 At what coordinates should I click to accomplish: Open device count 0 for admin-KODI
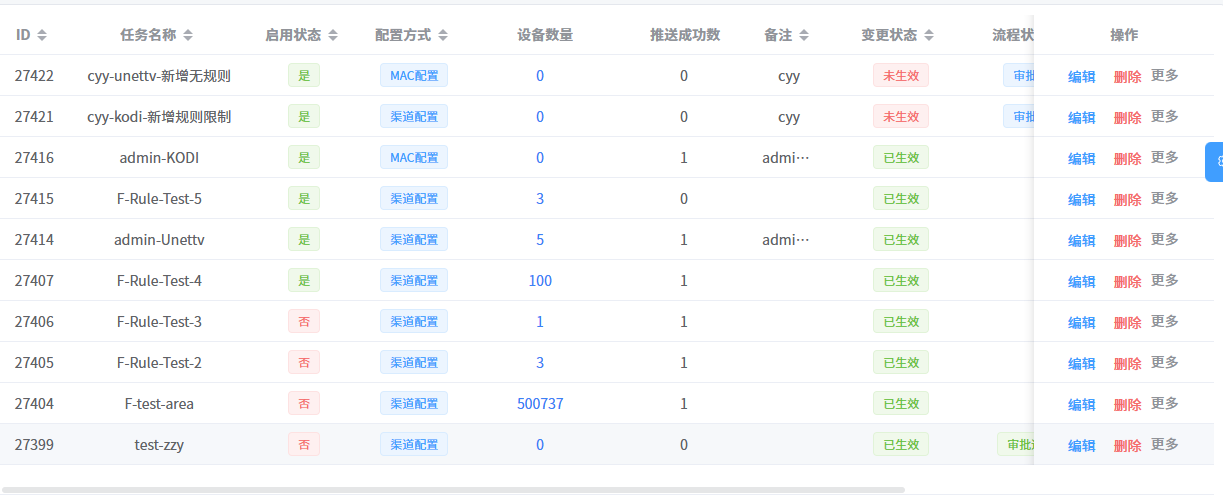(x=540, y=157)
